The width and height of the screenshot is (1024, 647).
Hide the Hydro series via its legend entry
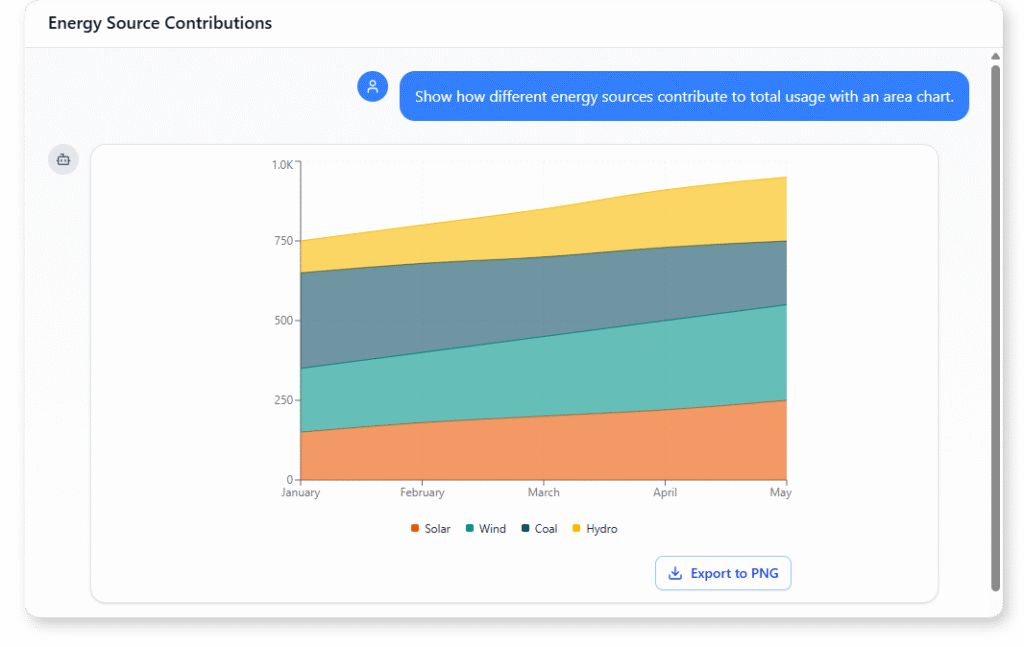pos(594,528)
